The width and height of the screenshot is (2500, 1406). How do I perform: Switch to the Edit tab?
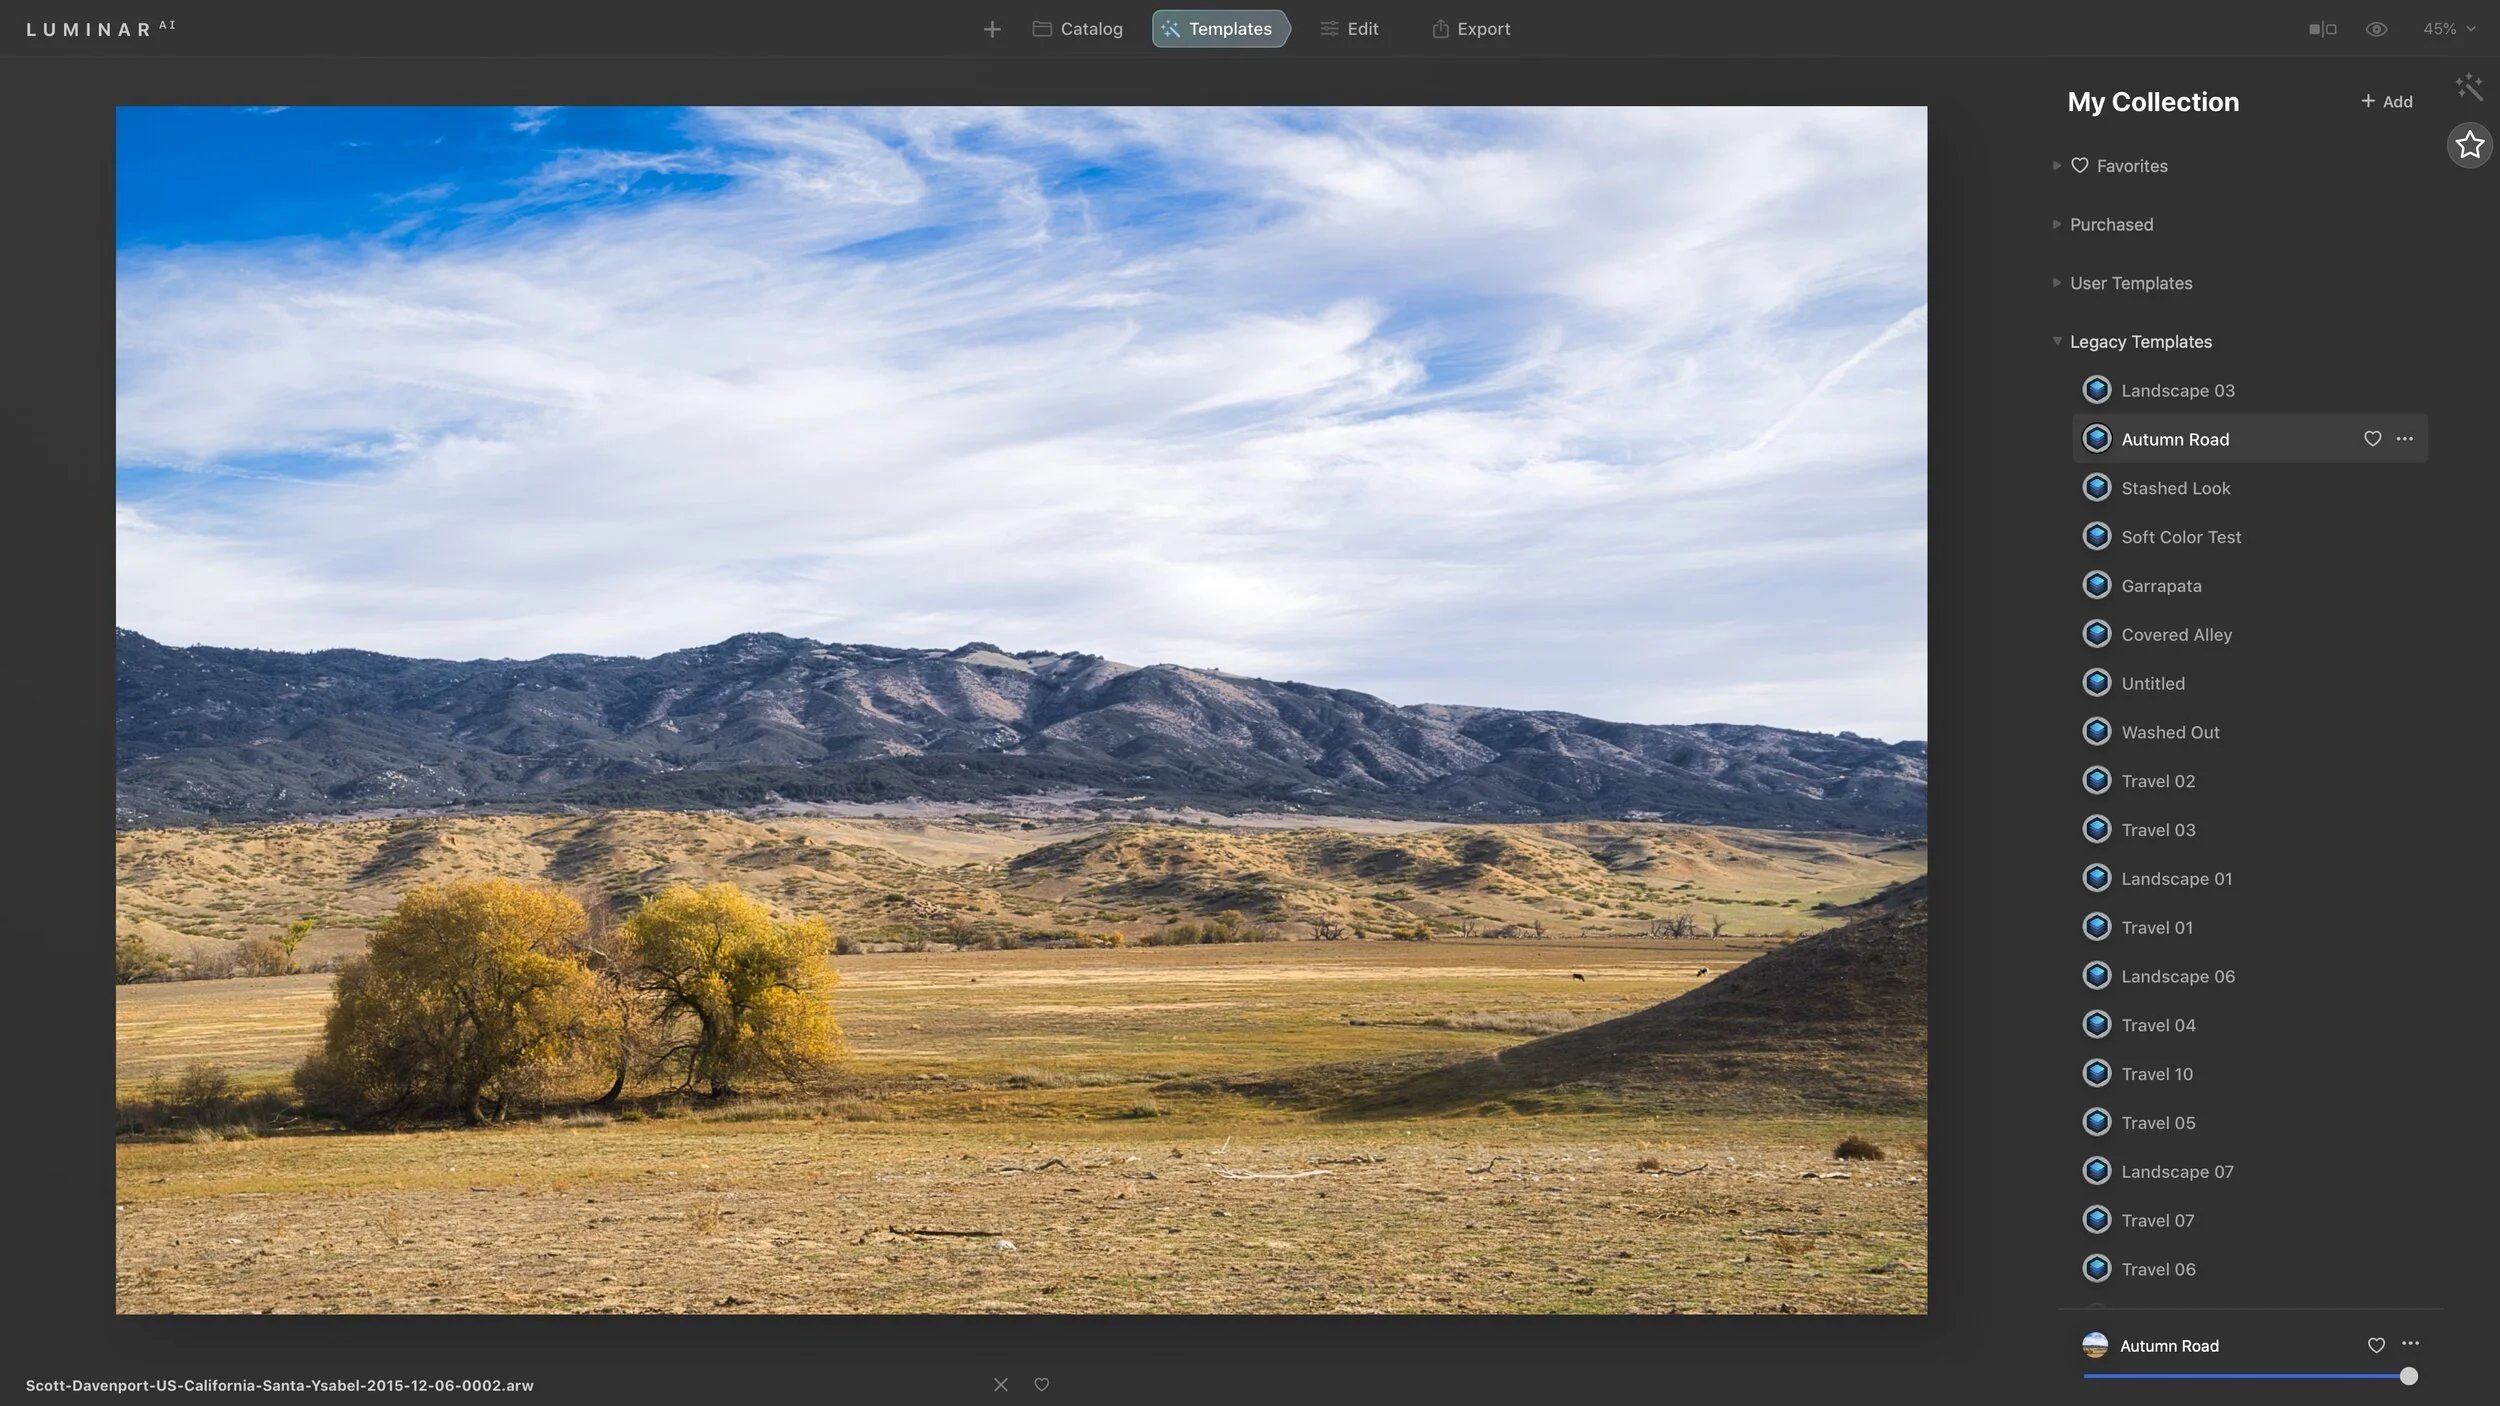point(1349,28)
